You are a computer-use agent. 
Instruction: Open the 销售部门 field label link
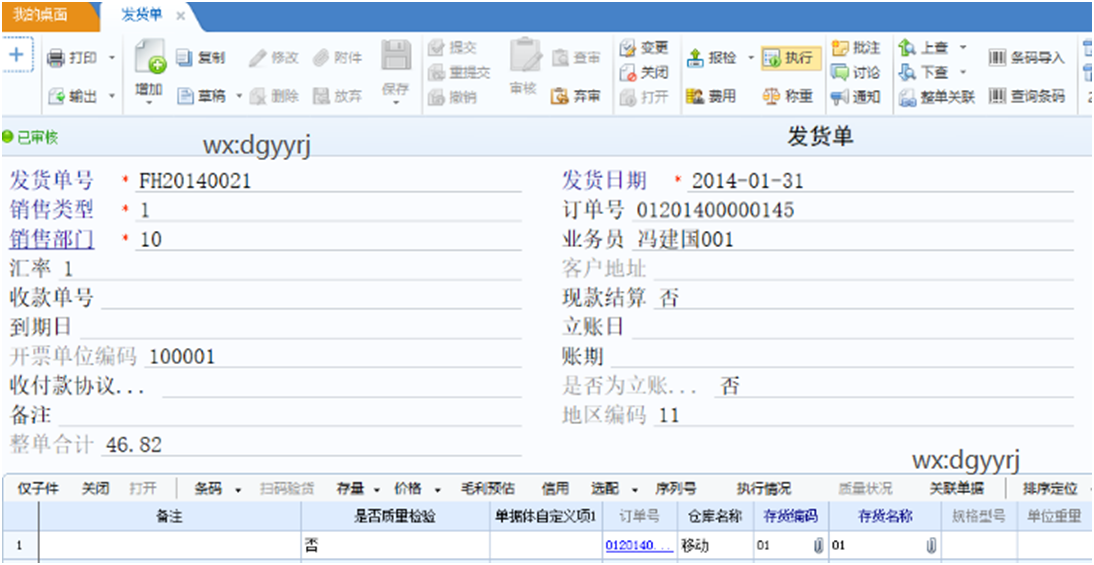point(52,240)
